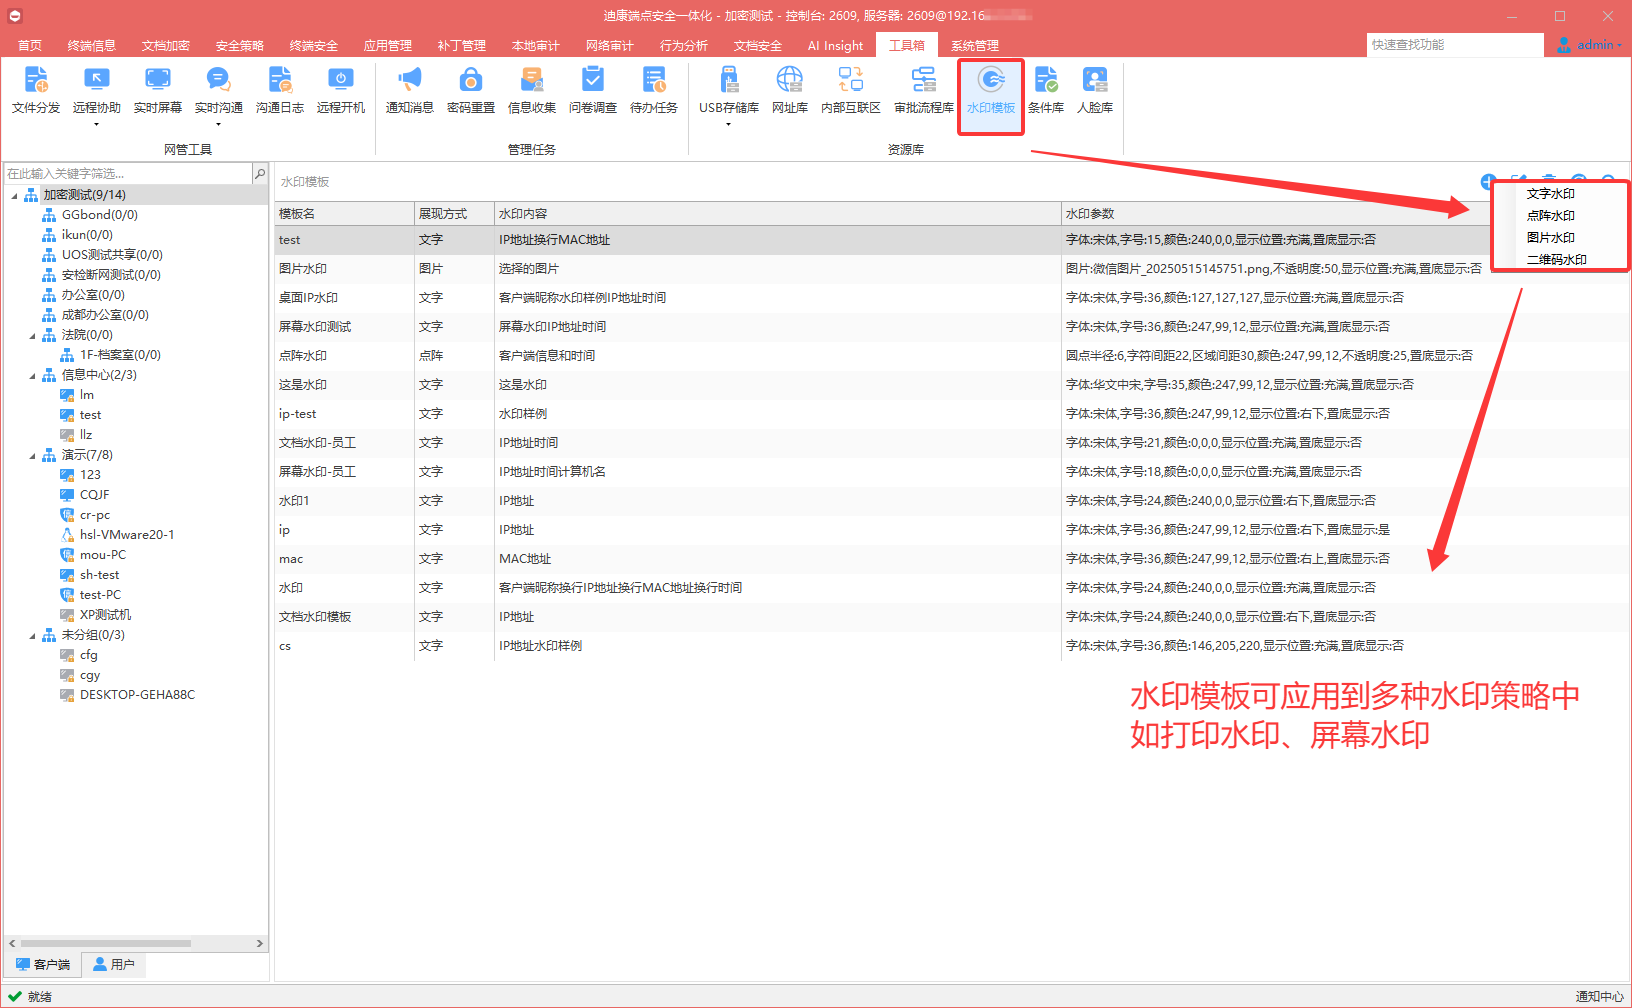Select the 密码重置 password reset icon
The height and width of the screenshot is (1008, 1632).
coord(471,90)
